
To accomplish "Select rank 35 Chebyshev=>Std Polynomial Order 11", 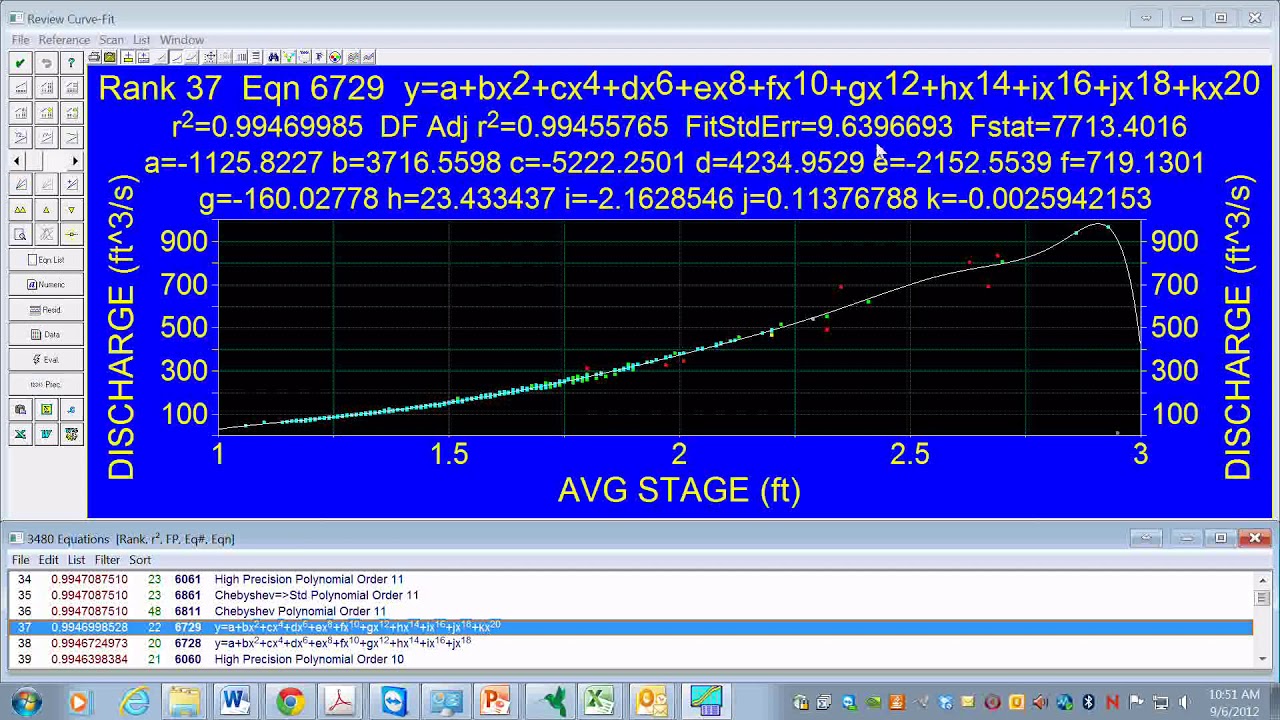I will (630, 595).
